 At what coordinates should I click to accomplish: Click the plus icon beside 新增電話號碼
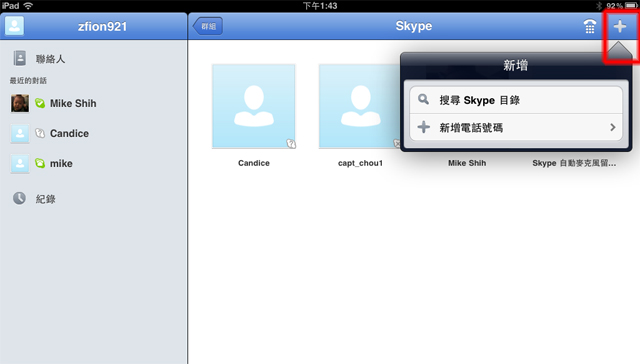tap(423, 127)
